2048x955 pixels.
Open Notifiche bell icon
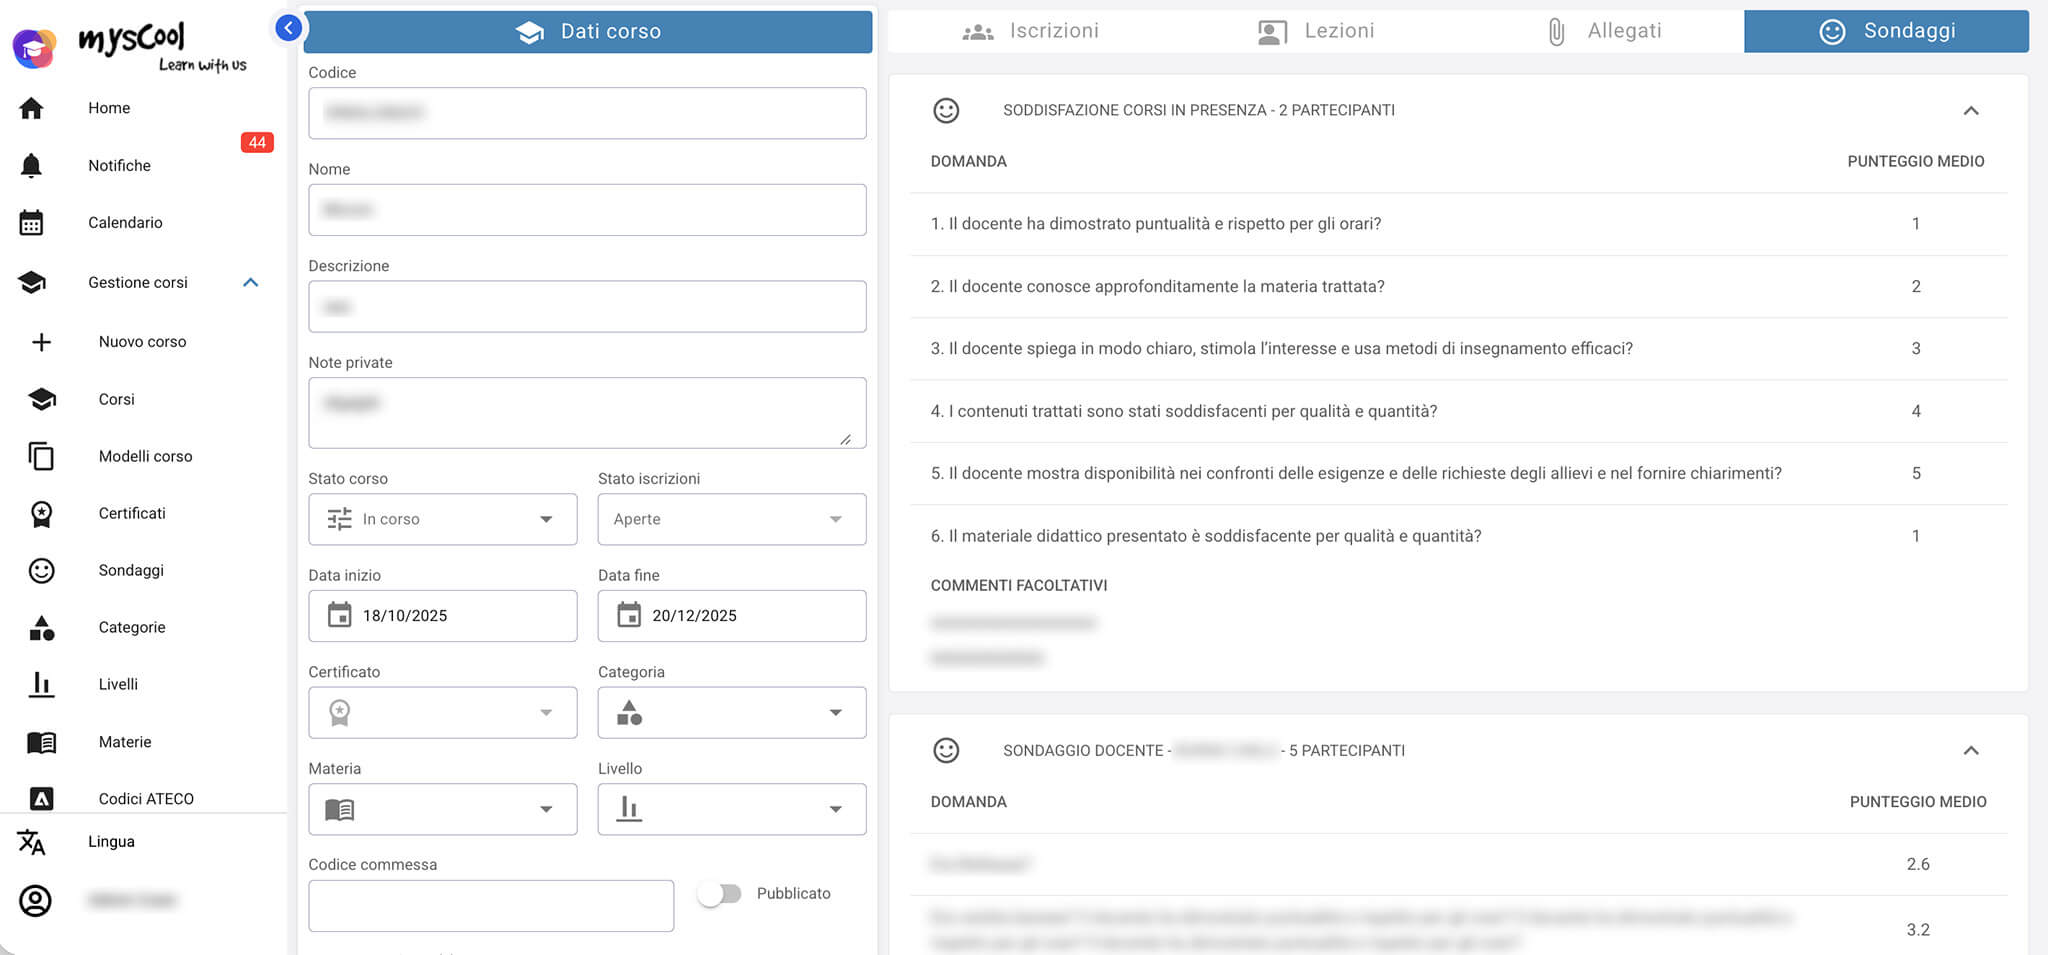tap(32, 165)
